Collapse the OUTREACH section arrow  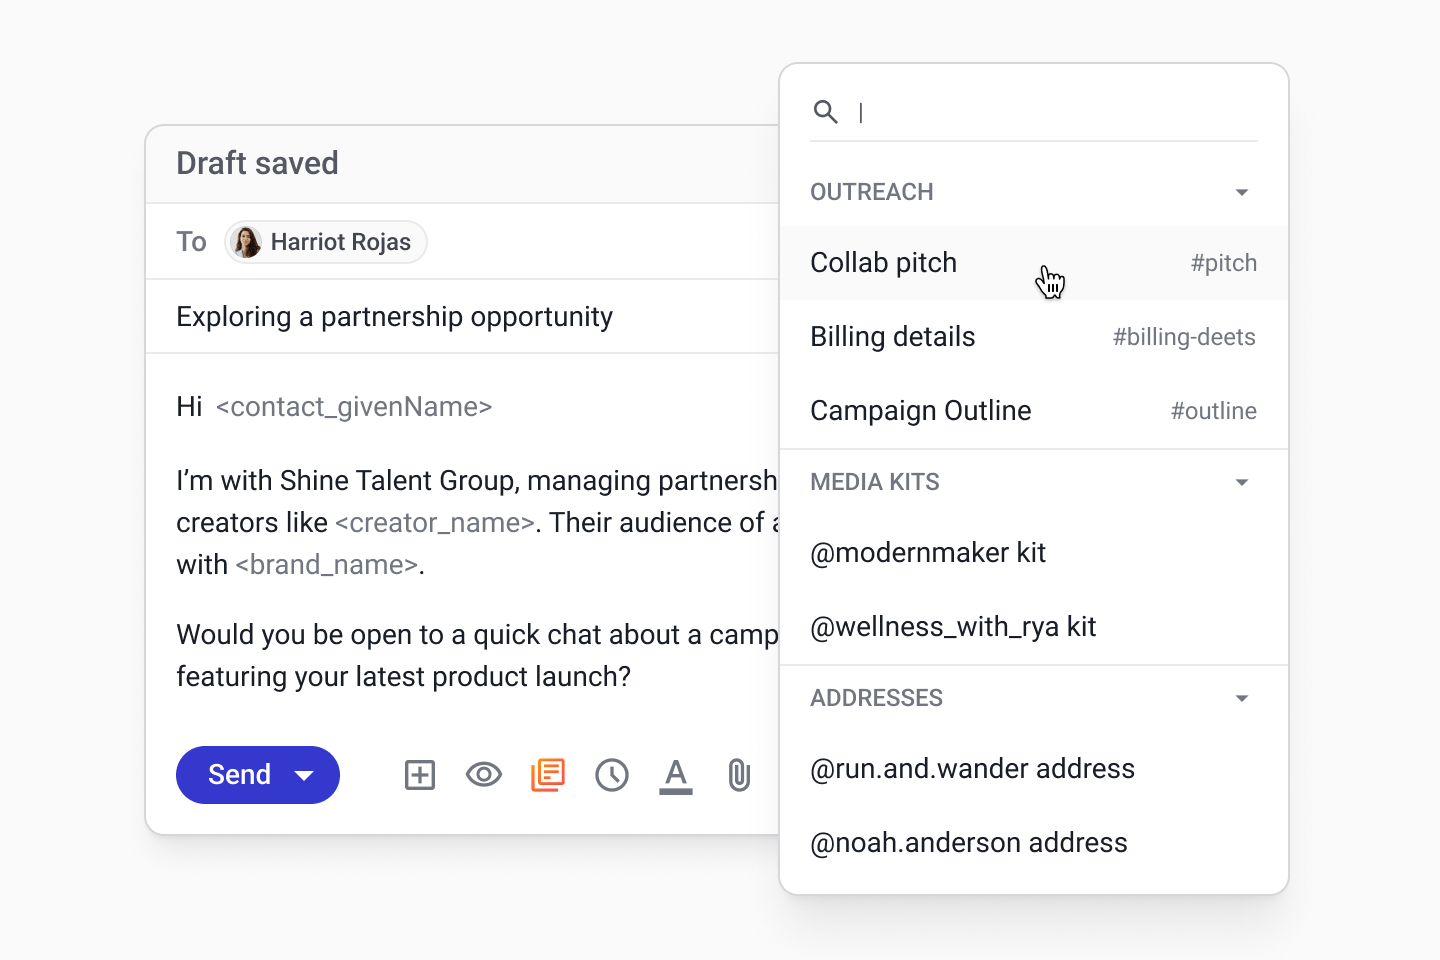click(1242, 192)
